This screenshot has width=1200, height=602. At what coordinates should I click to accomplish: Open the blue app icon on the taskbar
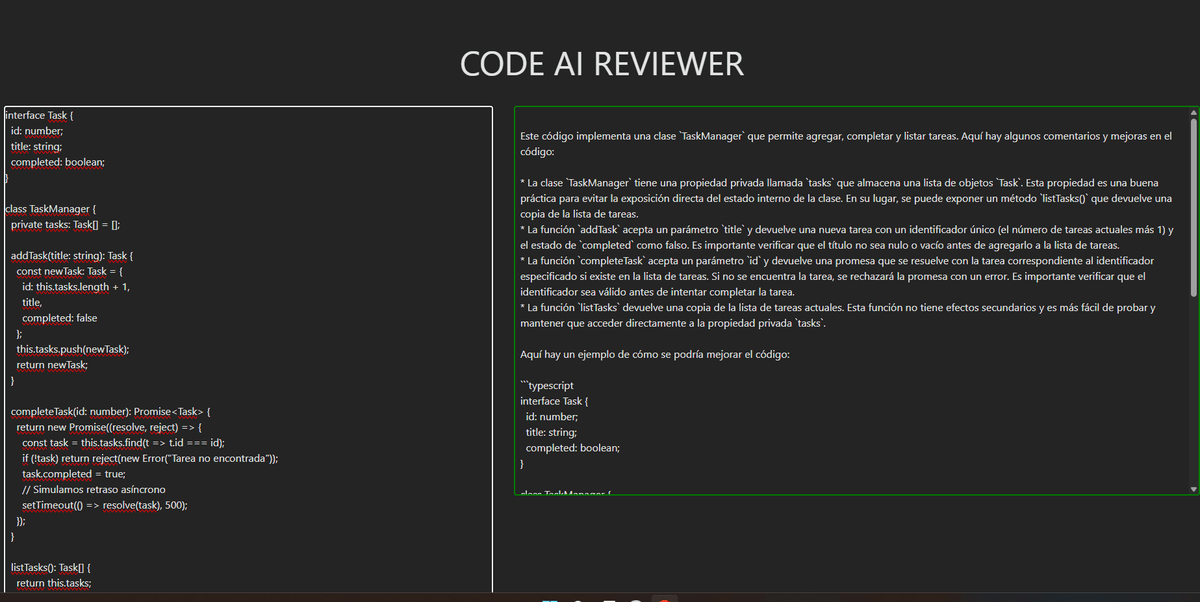550,599
